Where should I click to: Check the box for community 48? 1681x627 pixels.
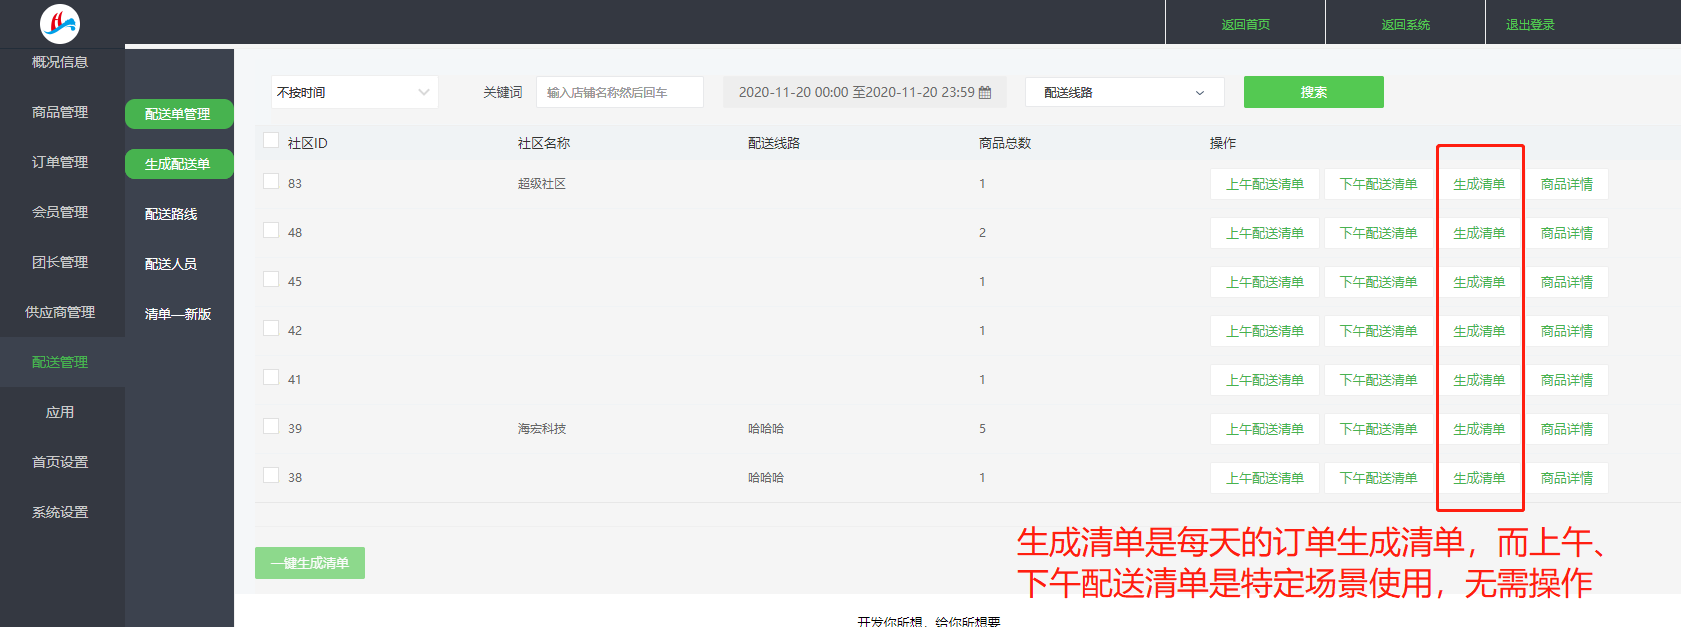pos(271,230)
